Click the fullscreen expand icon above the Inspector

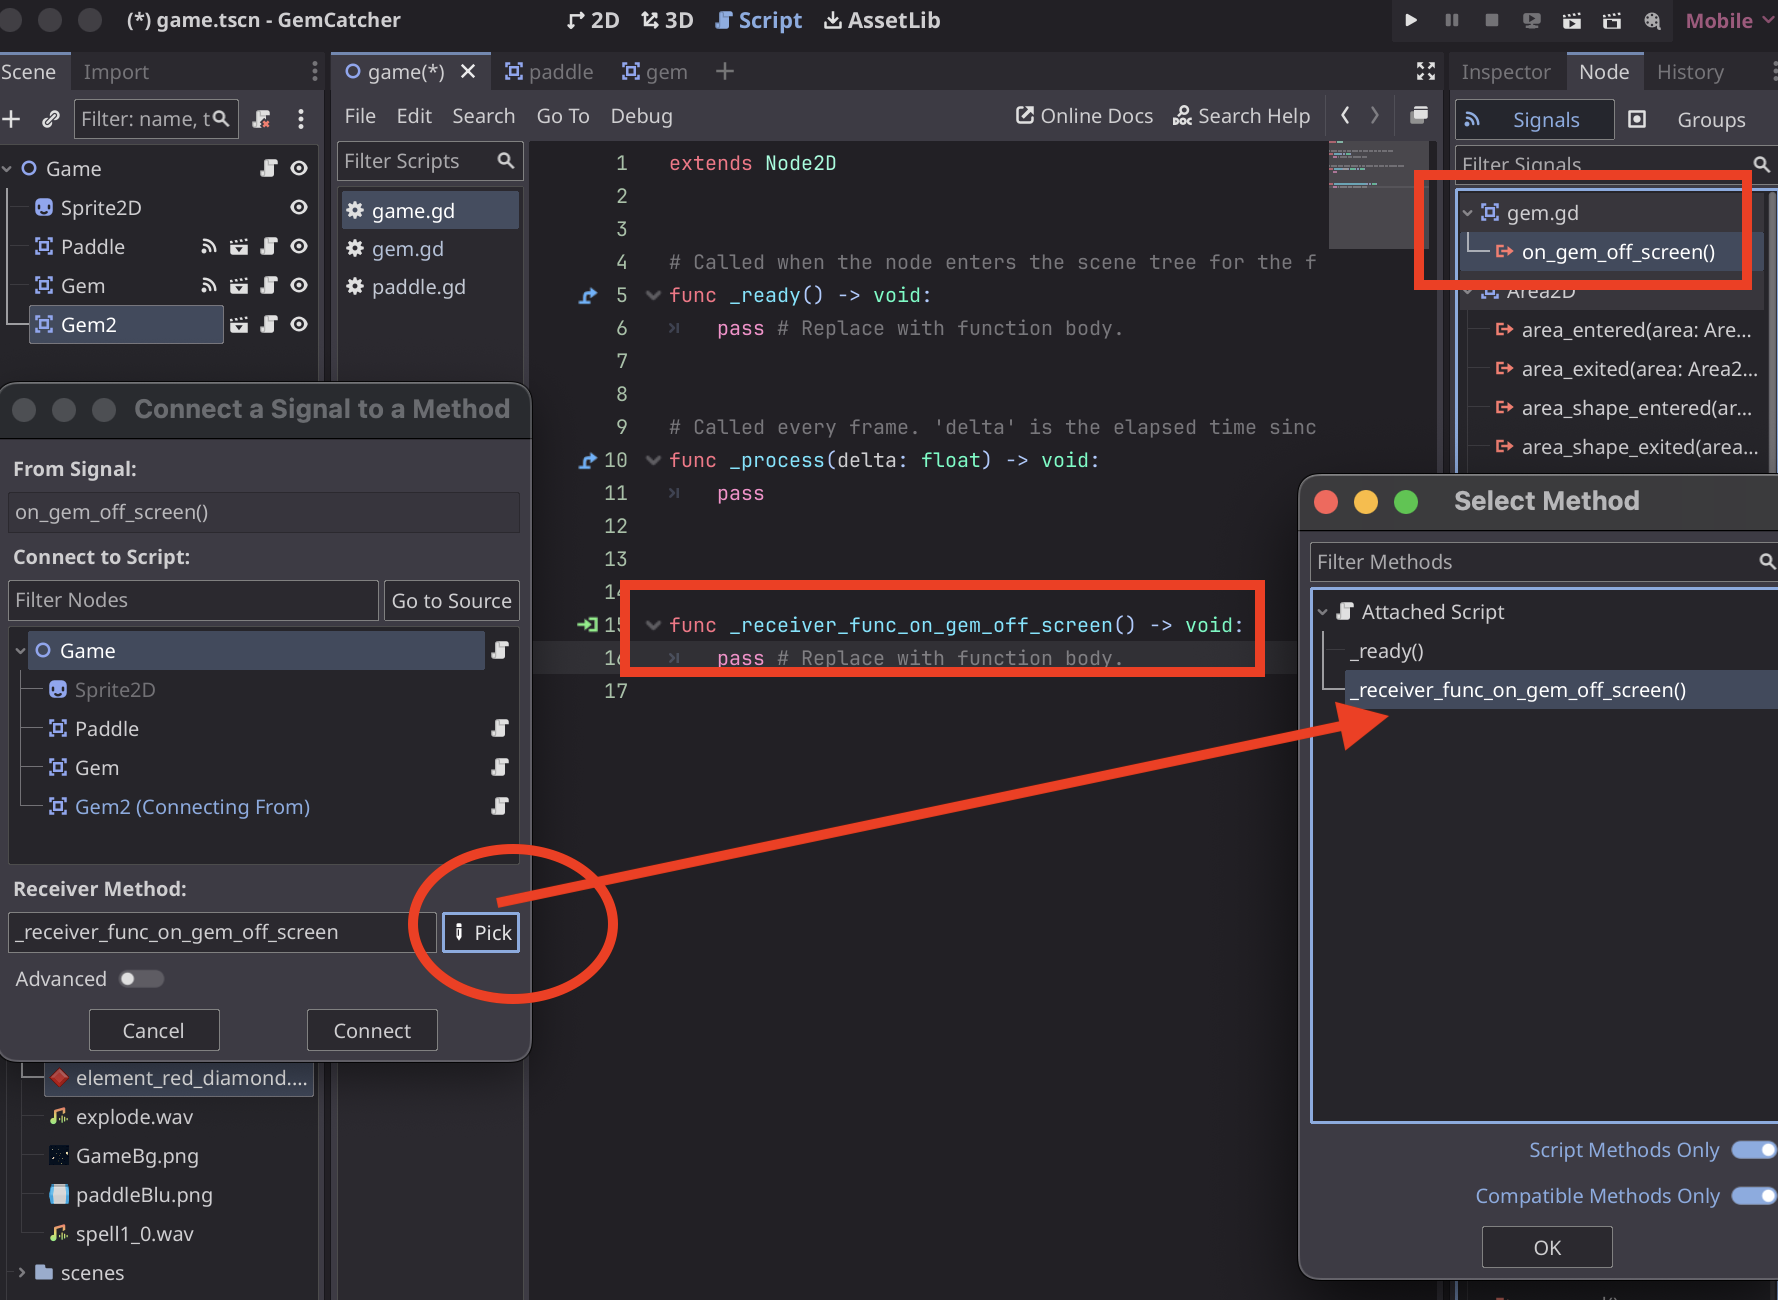tap(1425, 71)
